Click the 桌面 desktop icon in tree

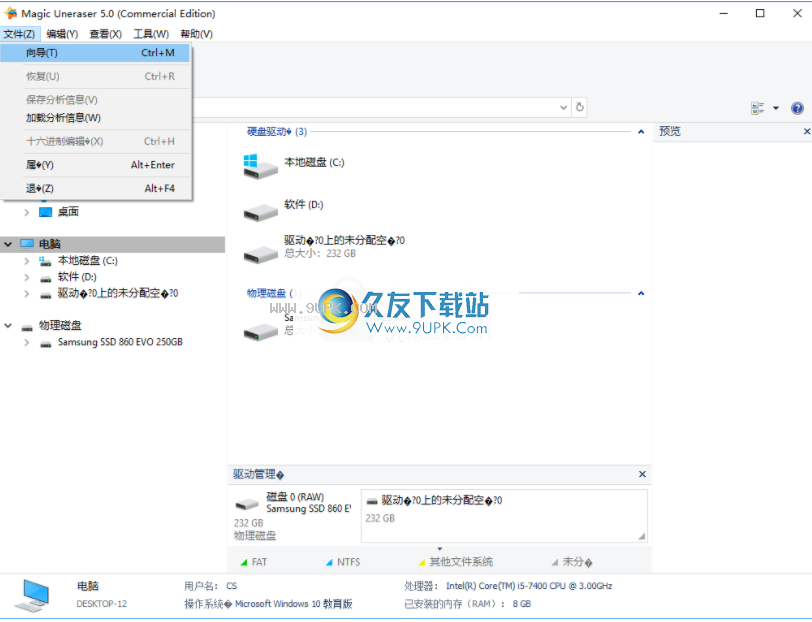tap(46, 212)
